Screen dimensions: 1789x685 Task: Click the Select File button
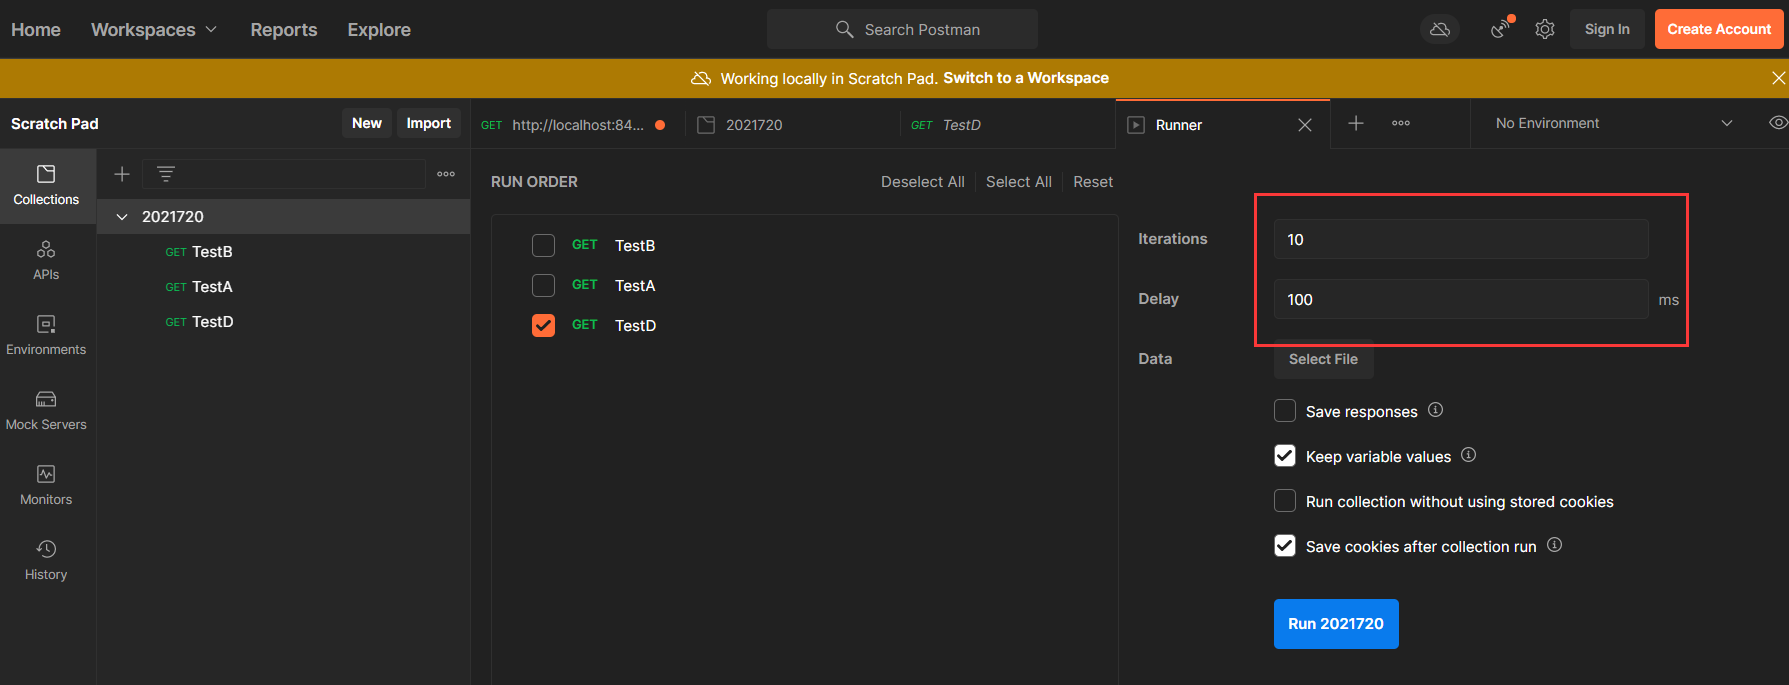pos(1324,359)
